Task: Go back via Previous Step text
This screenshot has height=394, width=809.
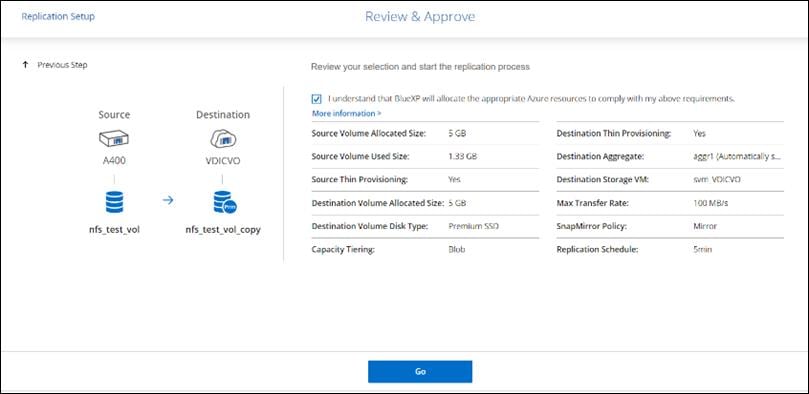Action: point(62,65)
